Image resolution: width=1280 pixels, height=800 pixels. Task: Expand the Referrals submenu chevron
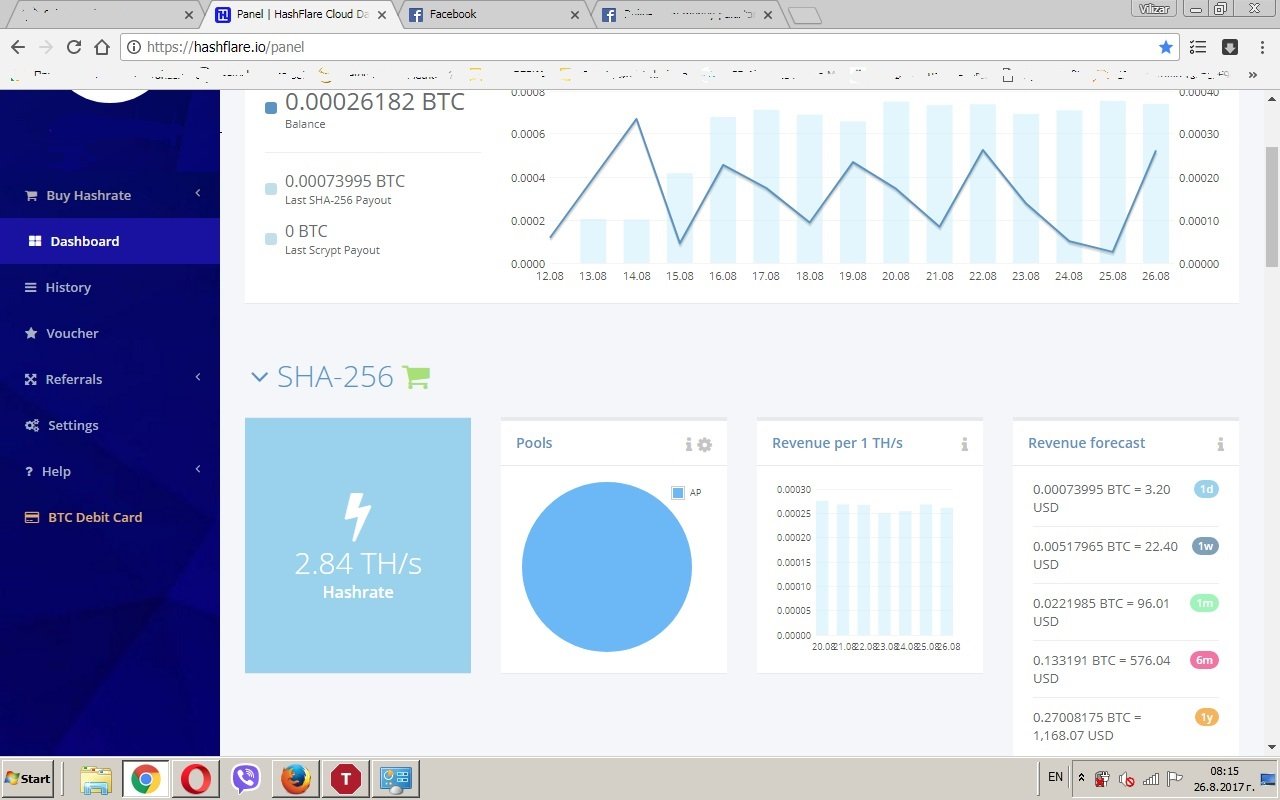198,377
